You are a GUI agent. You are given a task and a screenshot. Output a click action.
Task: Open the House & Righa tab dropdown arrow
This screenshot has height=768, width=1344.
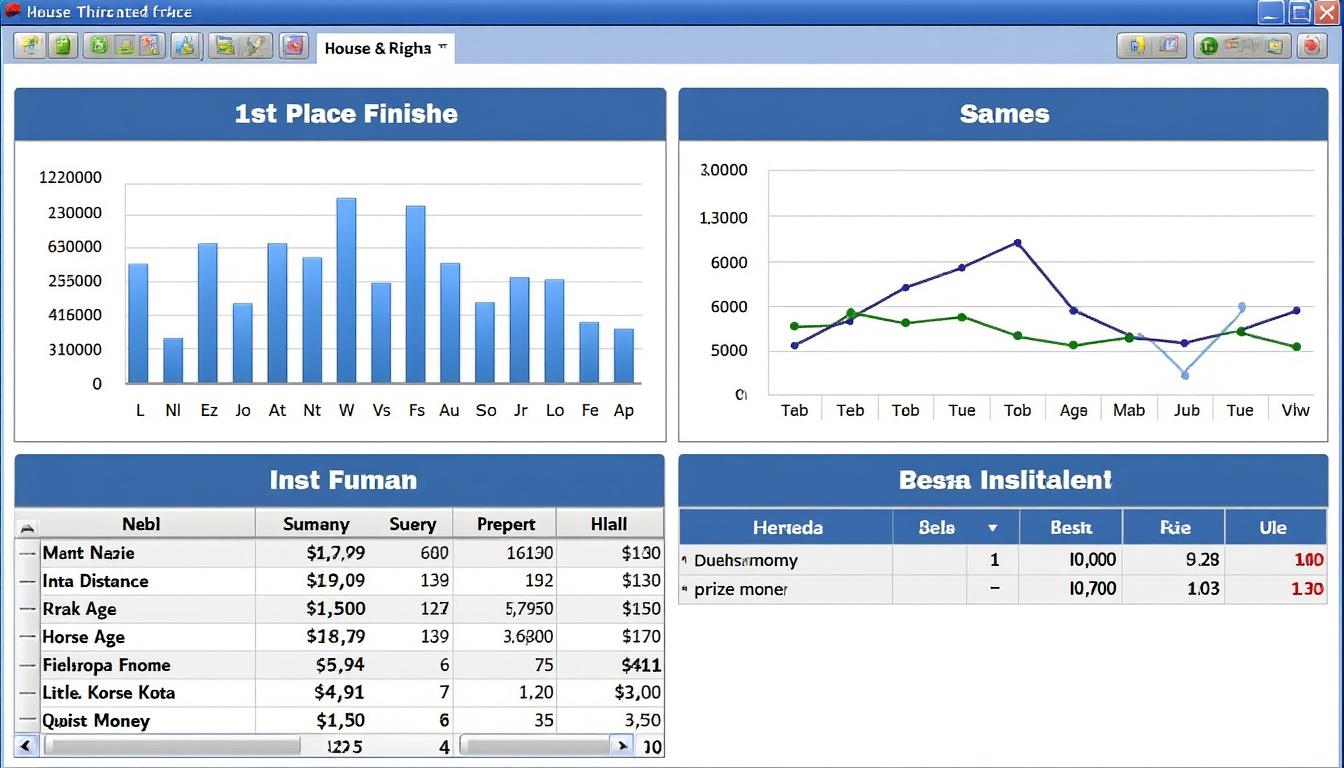coord(442,47)
